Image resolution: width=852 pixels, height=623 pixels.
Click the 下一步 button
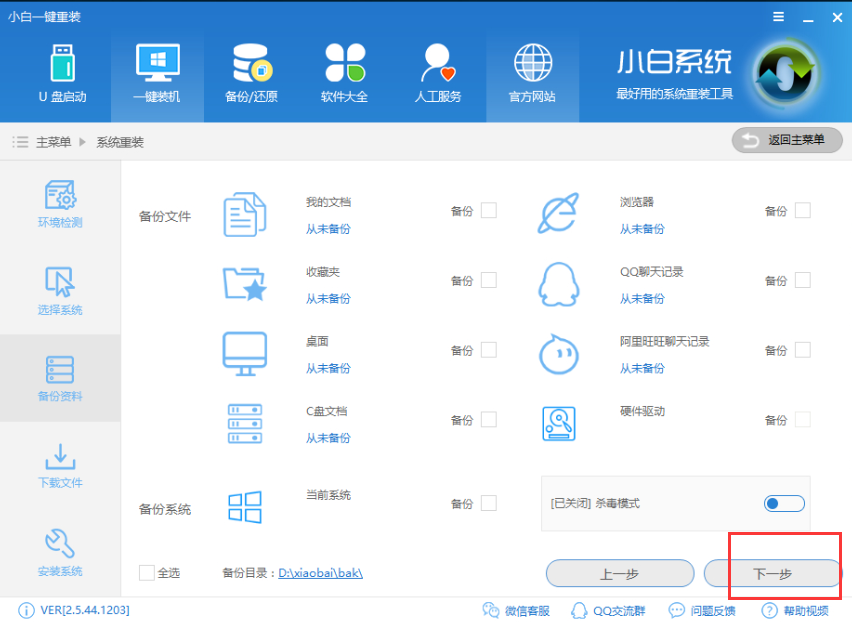pos(775,573)
